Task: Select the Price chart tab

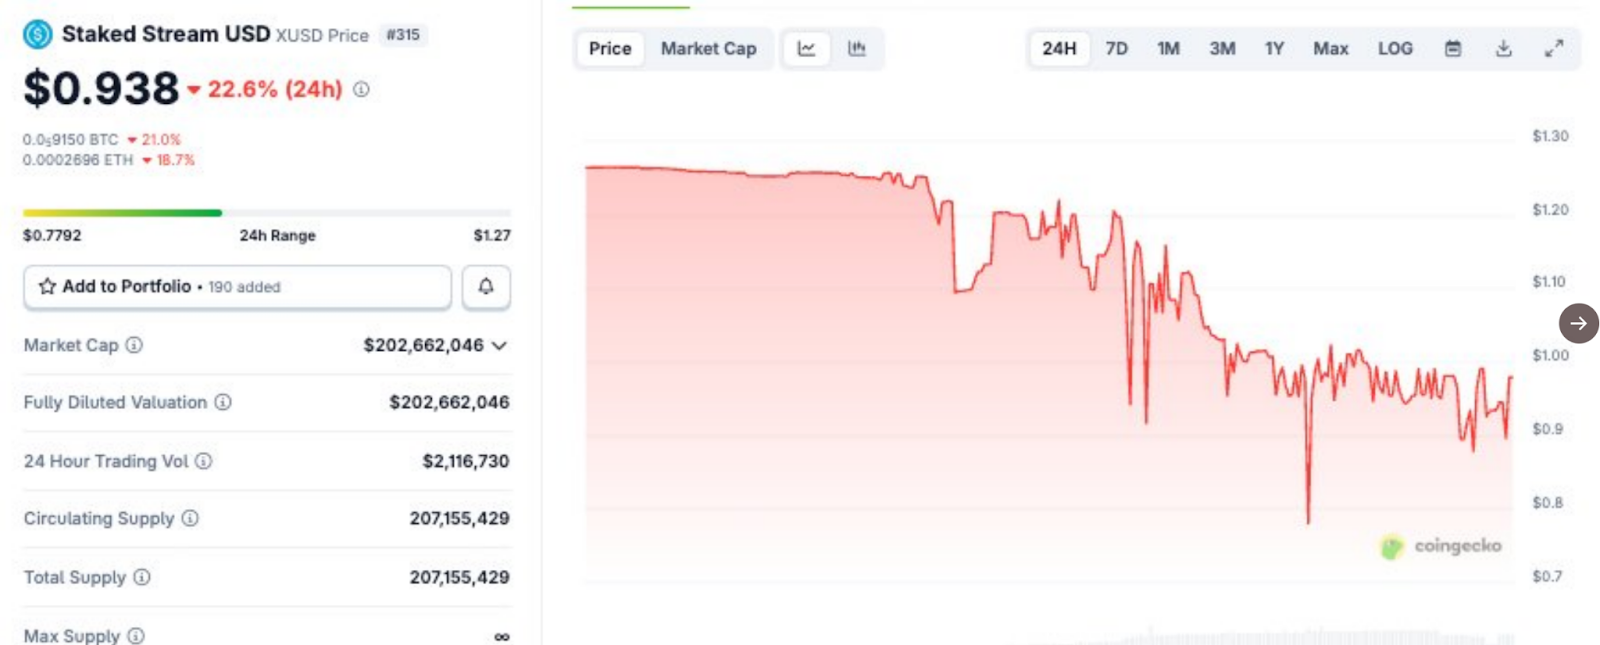Action: tap(610, 49)
